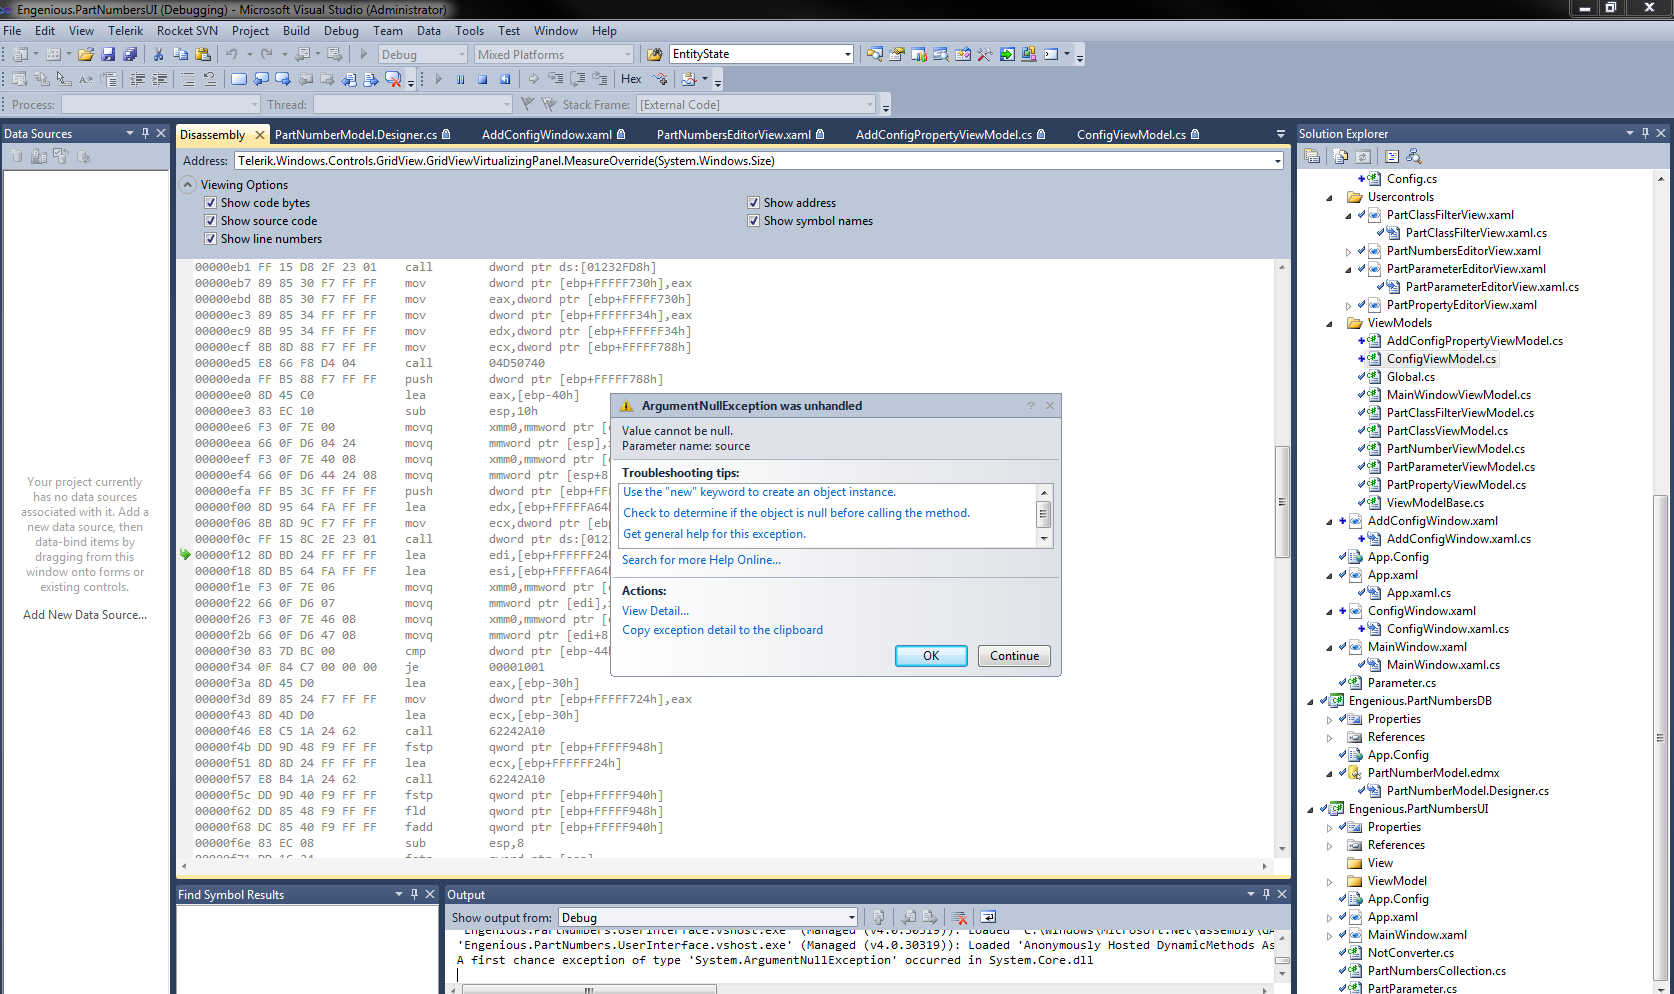The height and width of the screenshot is (994, 1674).
Task: Open the Debug configuration dropdown
Action: 461,54
